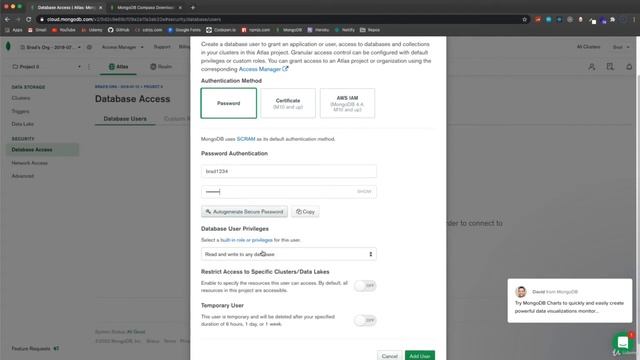Screen dimensions: 640x360
Task: Show the password with SHOW toggle
Action: pos(364,191)
